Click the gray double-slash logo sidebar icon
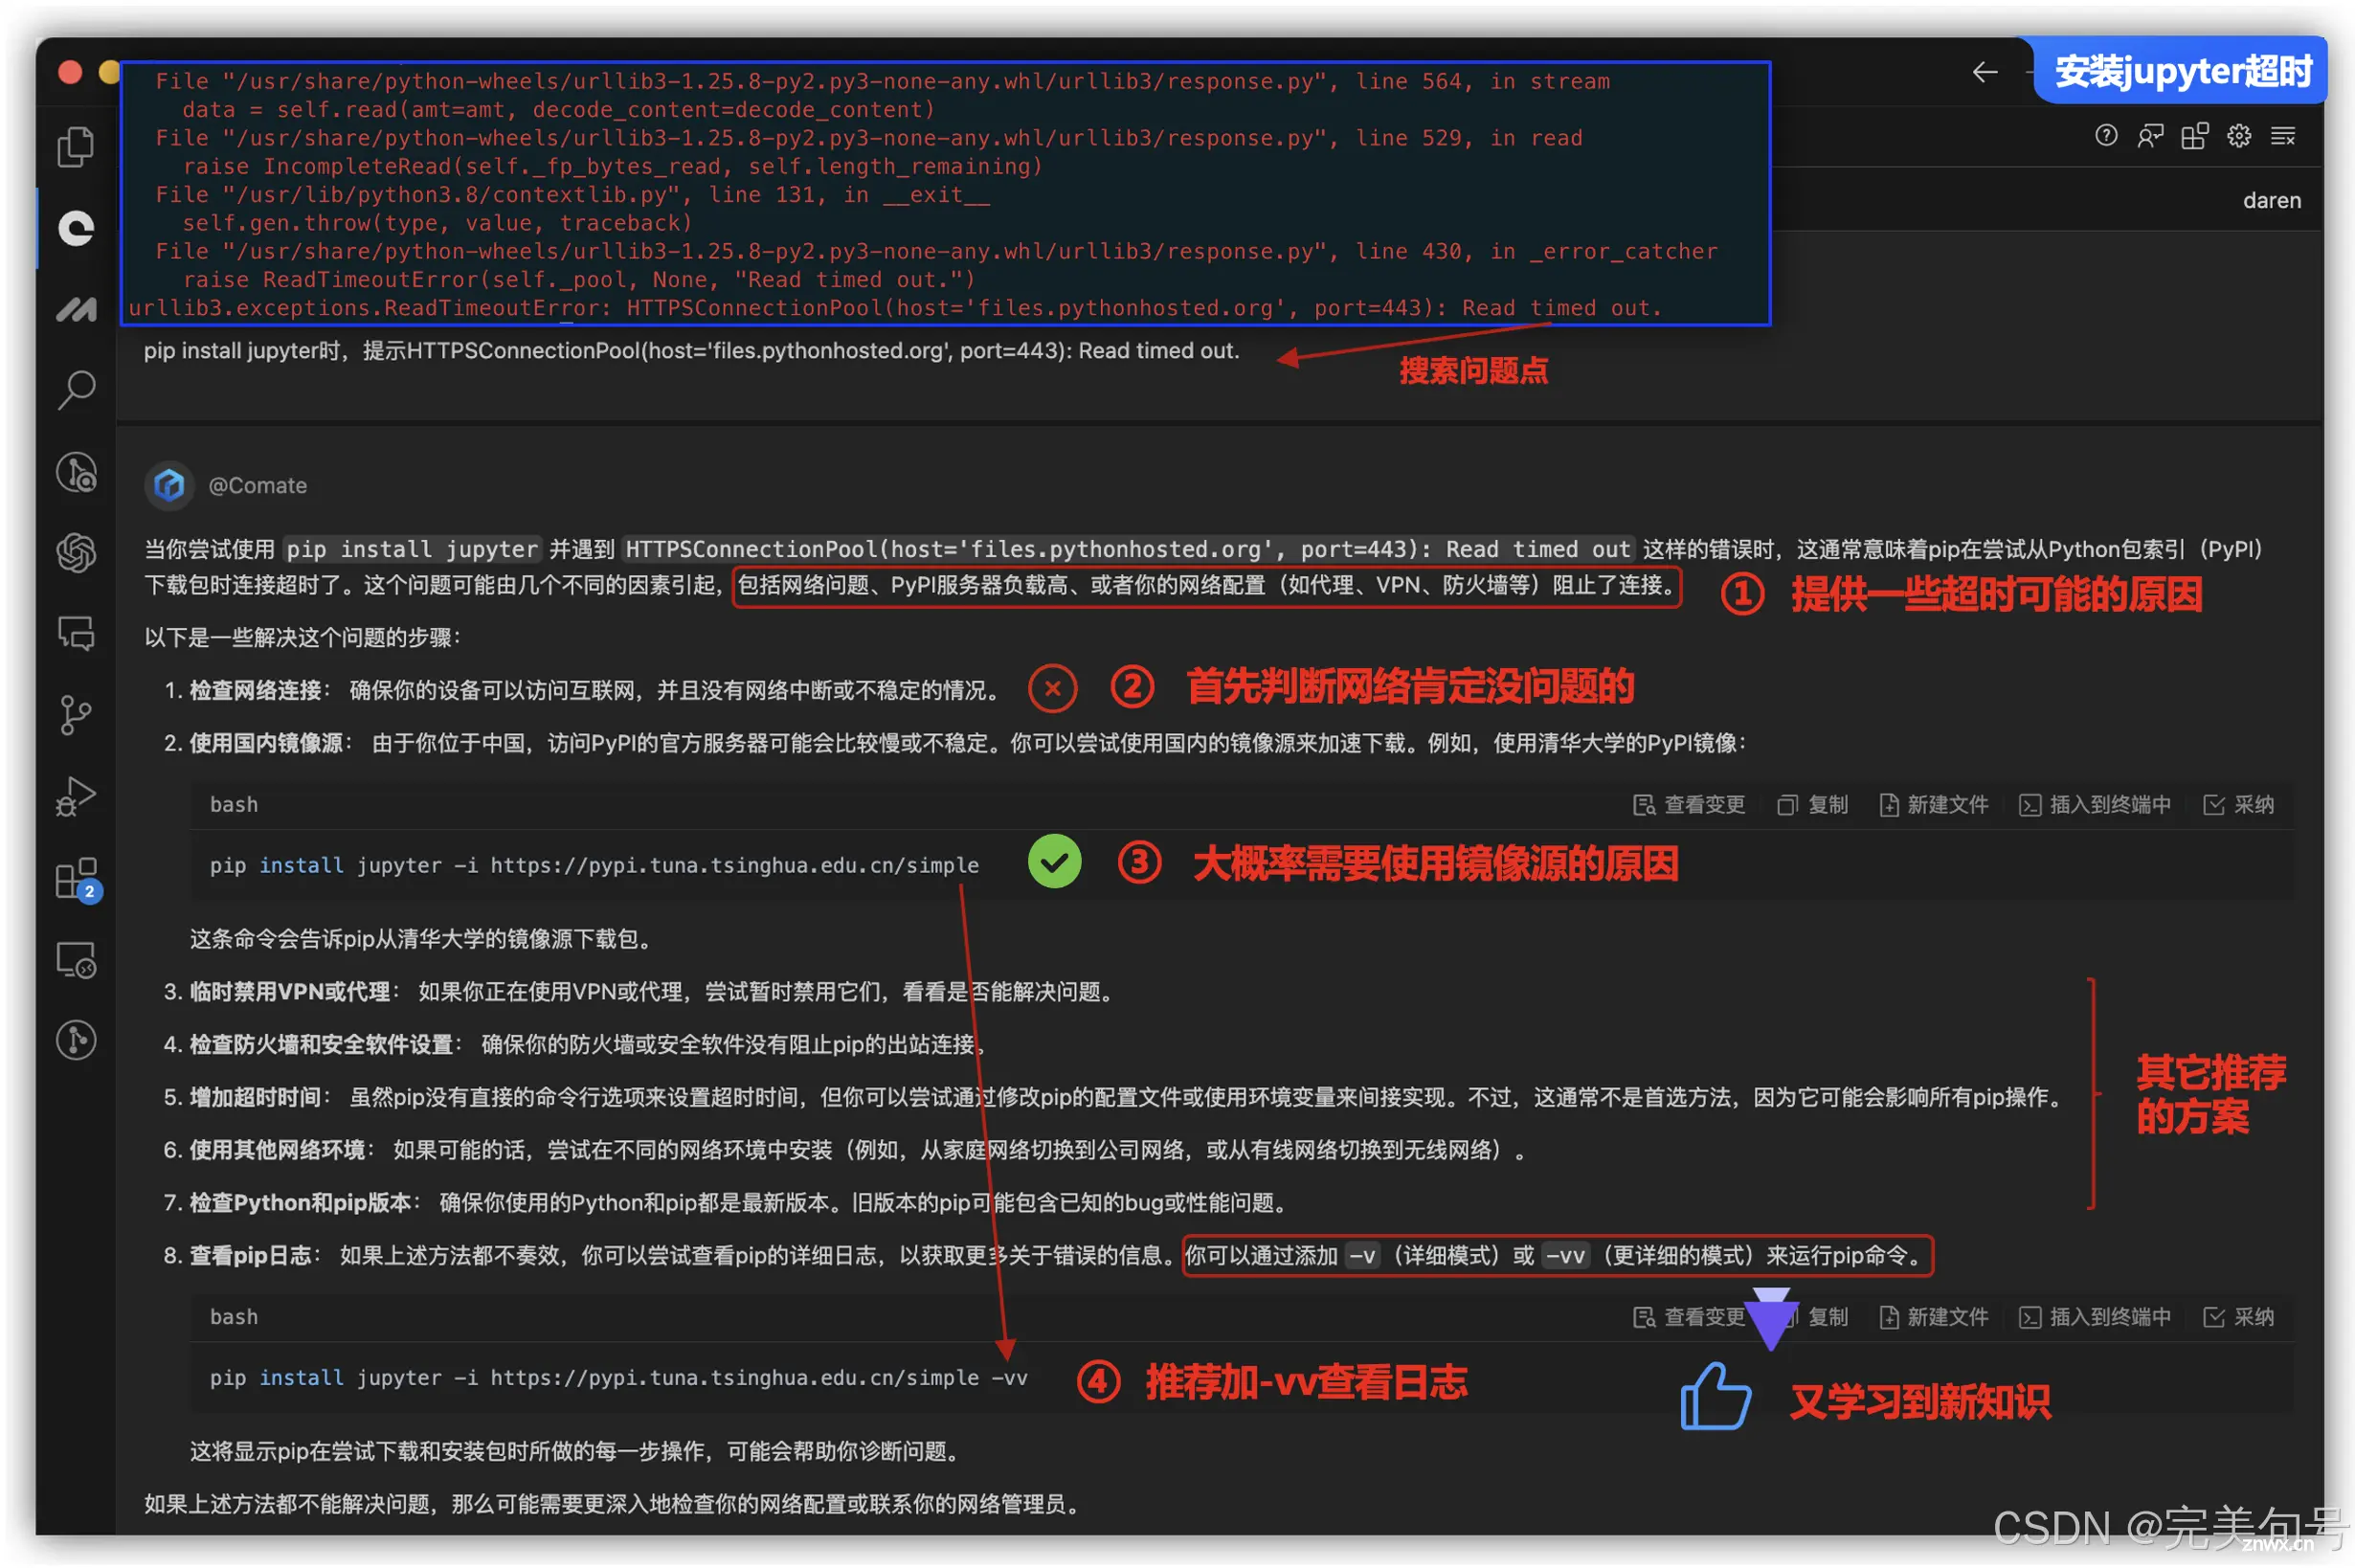 (75, 309)
